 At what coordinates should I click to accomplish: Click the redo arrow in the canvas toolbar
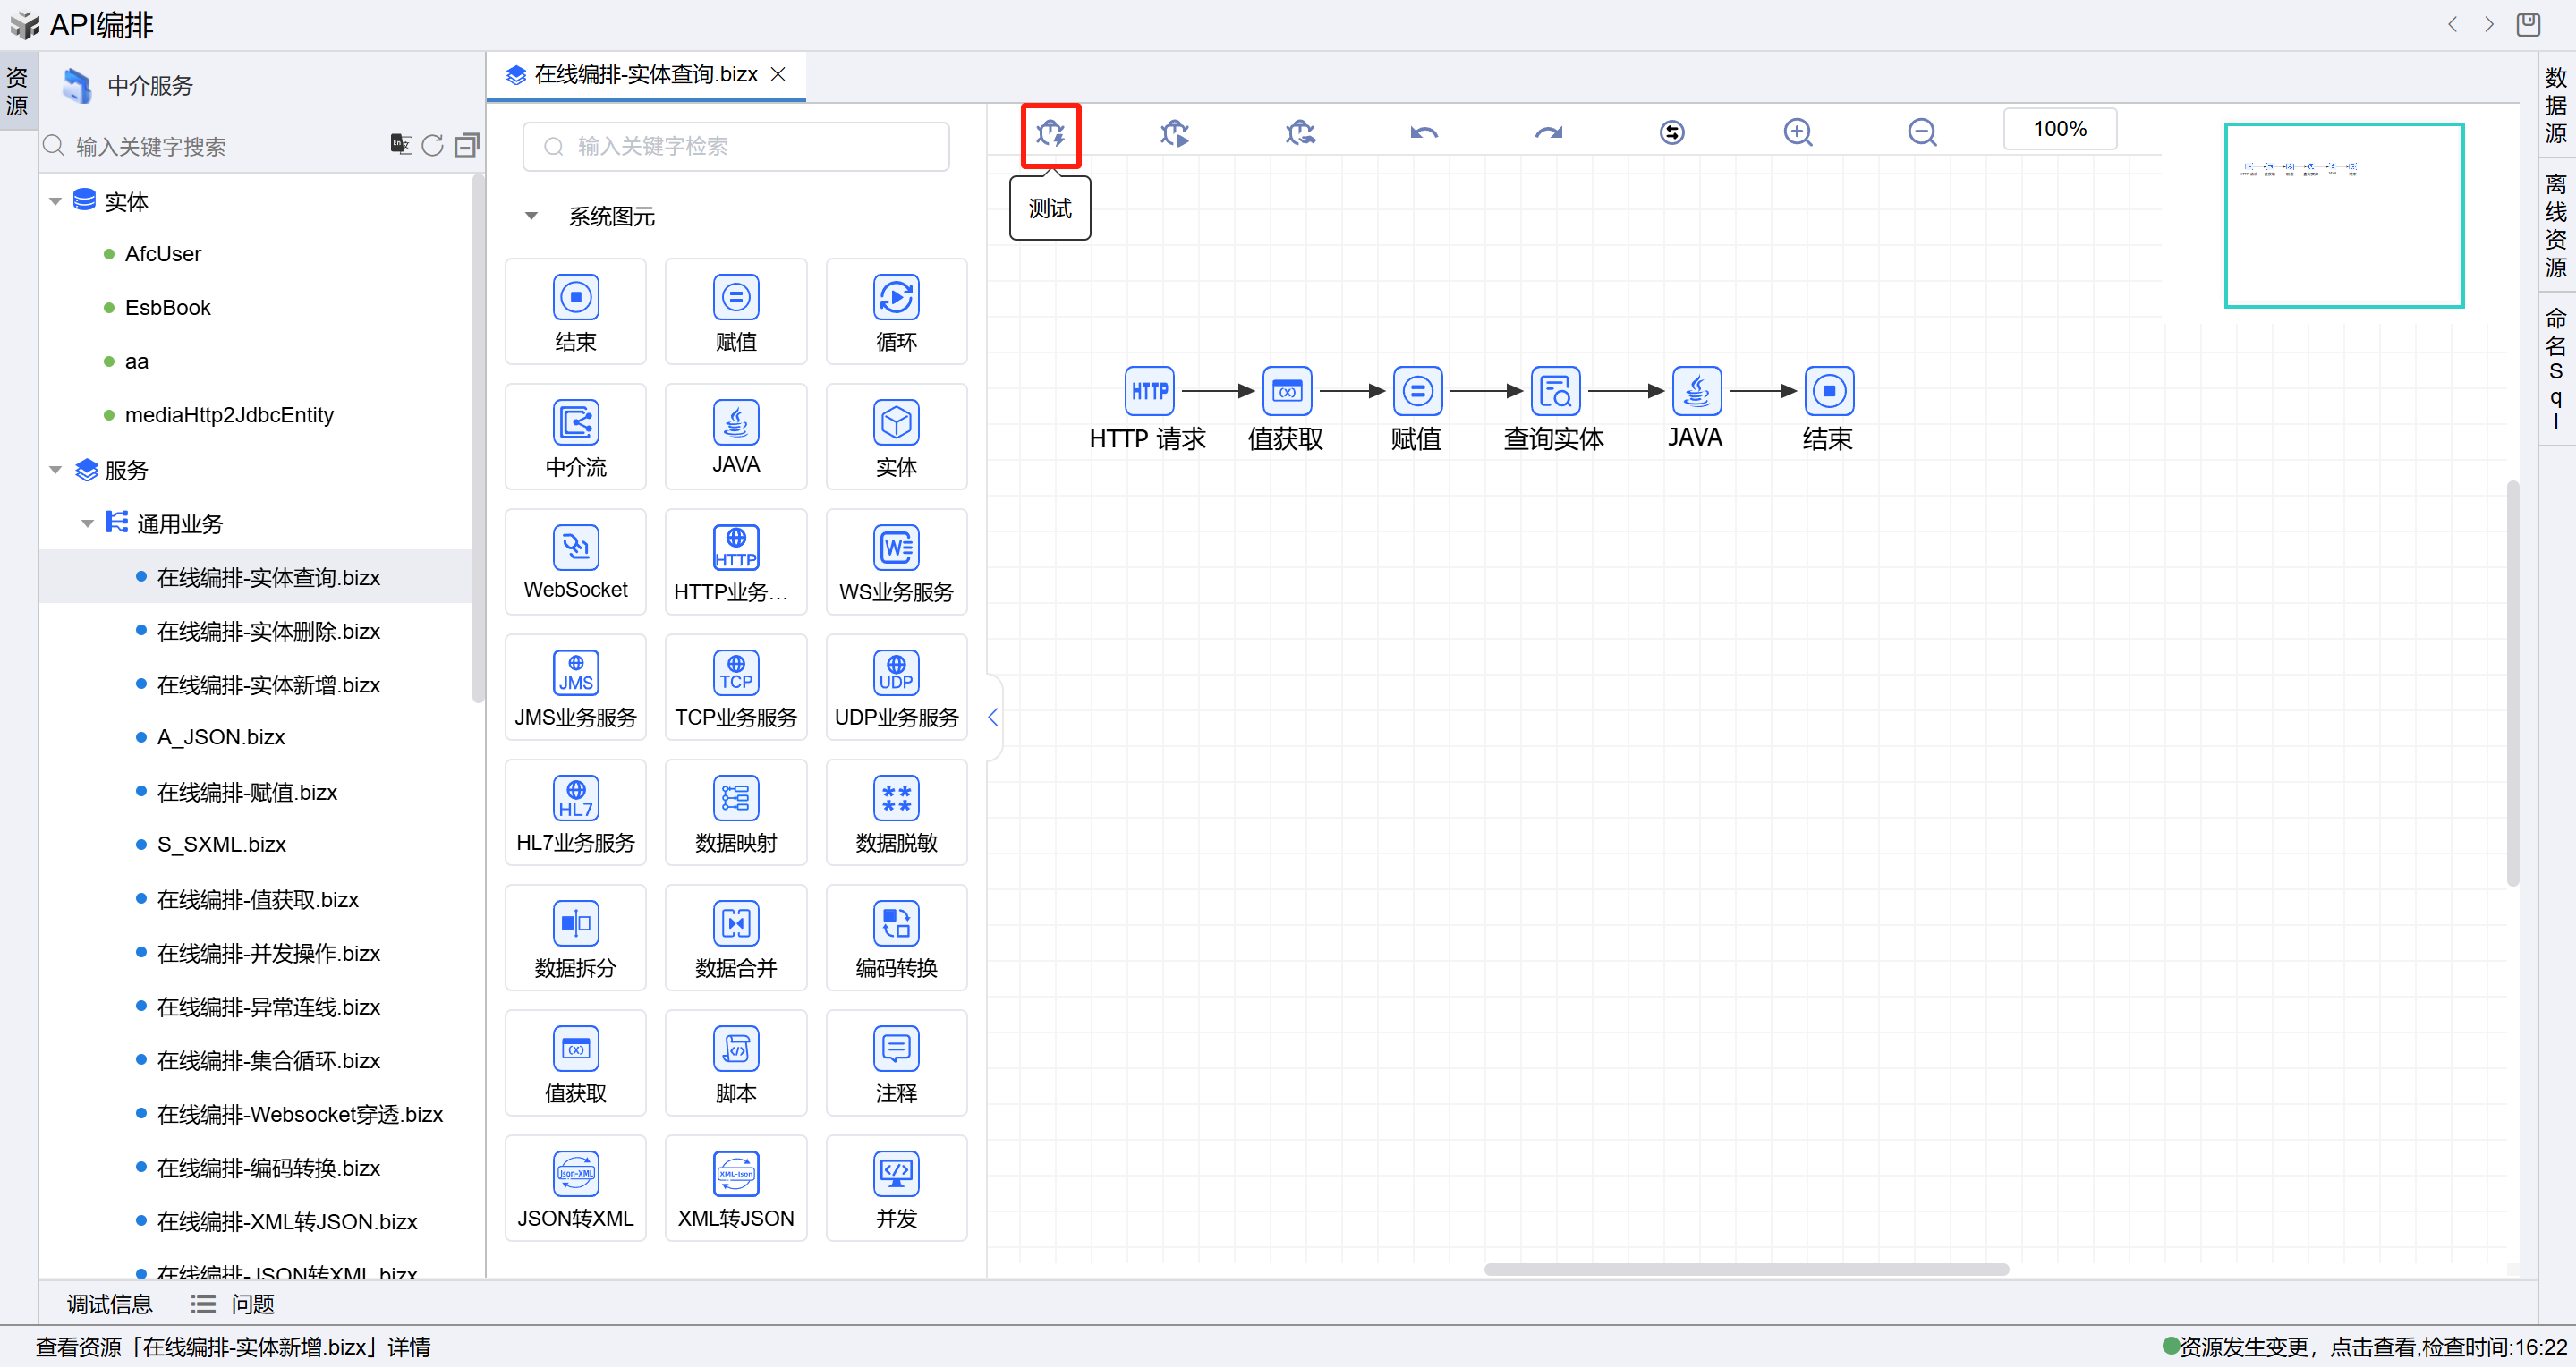pos(1548,133)
